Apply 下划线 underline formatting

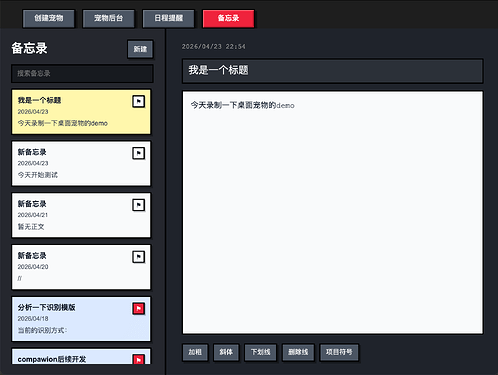pyautogui.click(x=261, y=352)
